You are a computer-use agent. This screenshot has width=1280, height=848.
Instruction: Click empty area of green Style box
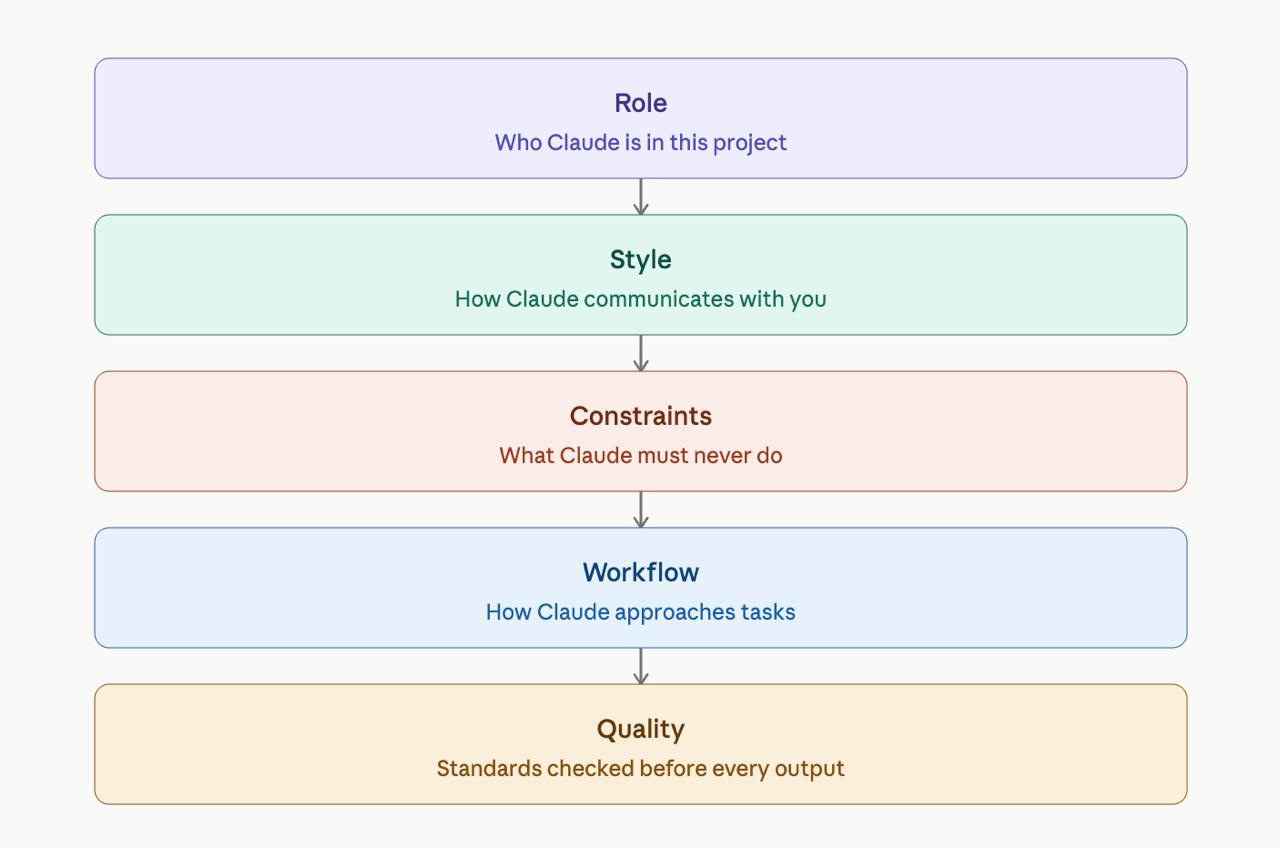(x=300, y=275)
